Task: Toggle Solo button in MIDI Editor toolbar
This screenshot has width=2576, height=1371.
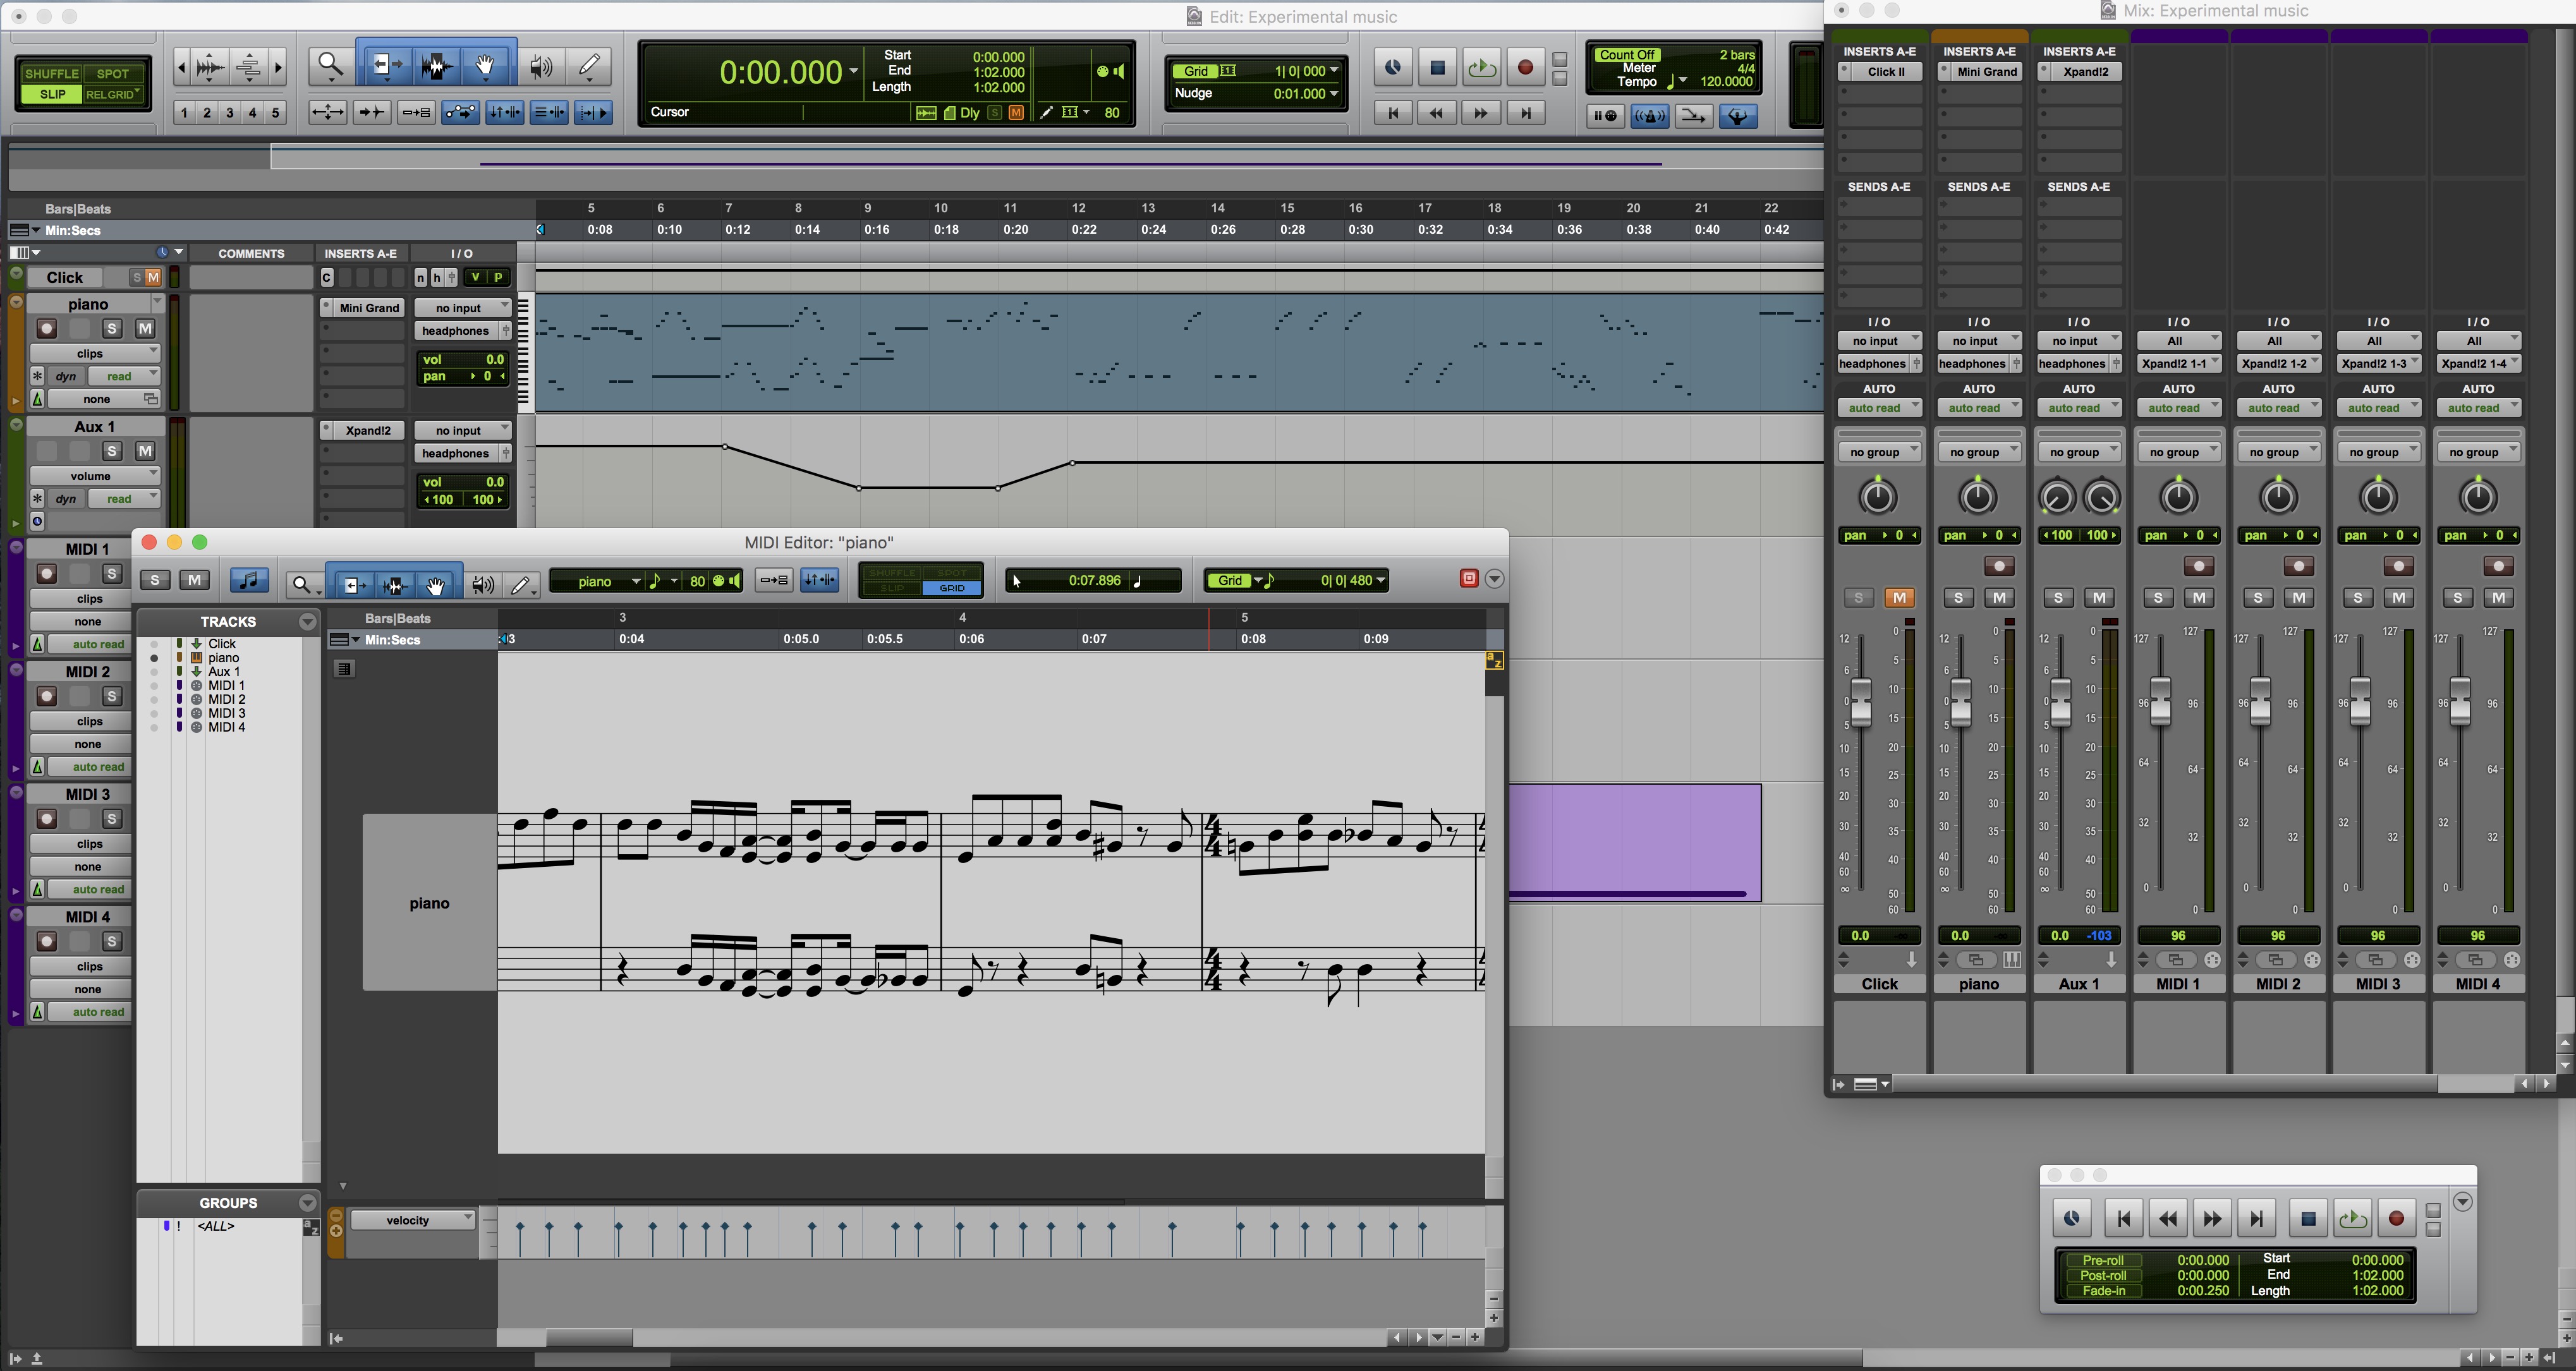Action: click(154, 580)
